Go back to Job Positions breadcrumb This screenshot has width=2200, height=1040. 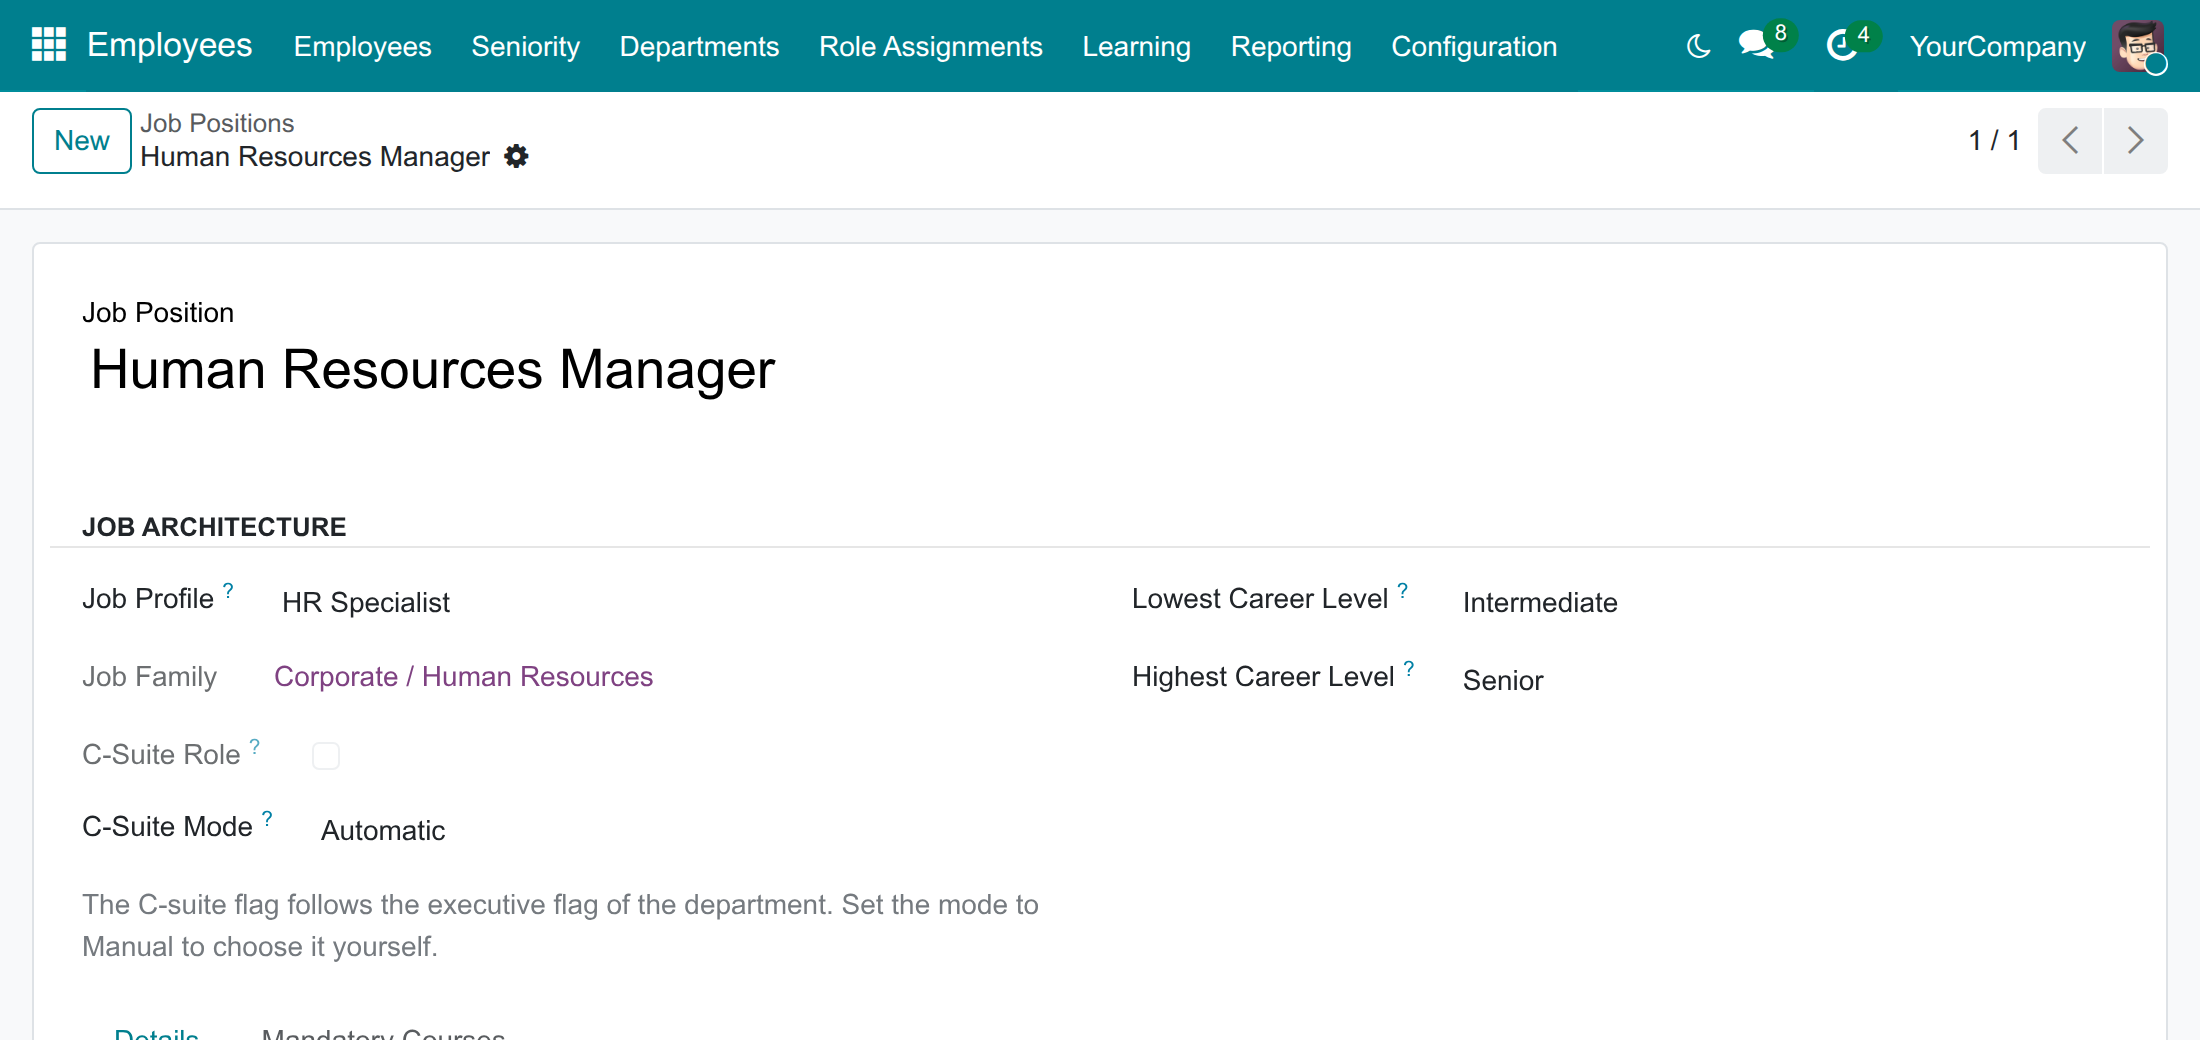pyautogui.click(x=217, y=123)
